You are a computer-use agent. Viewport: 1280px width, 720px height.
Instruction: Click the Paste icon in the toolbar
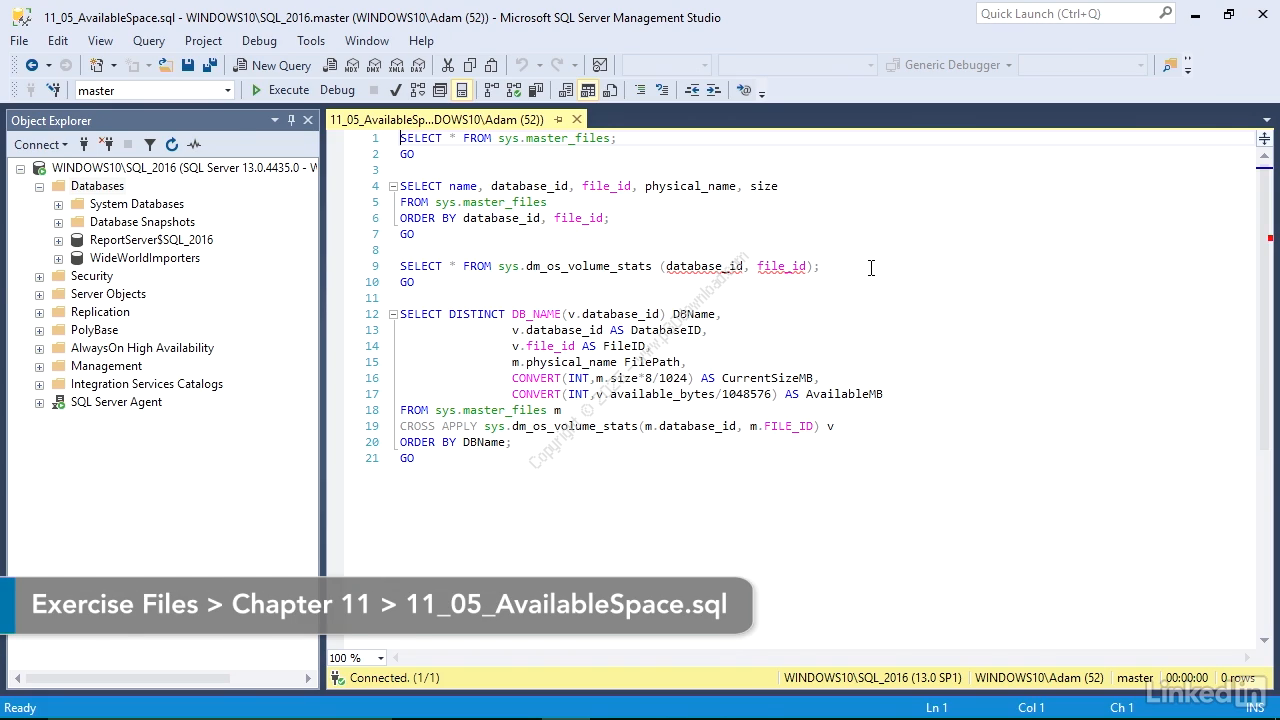click(x=491, y=65)
